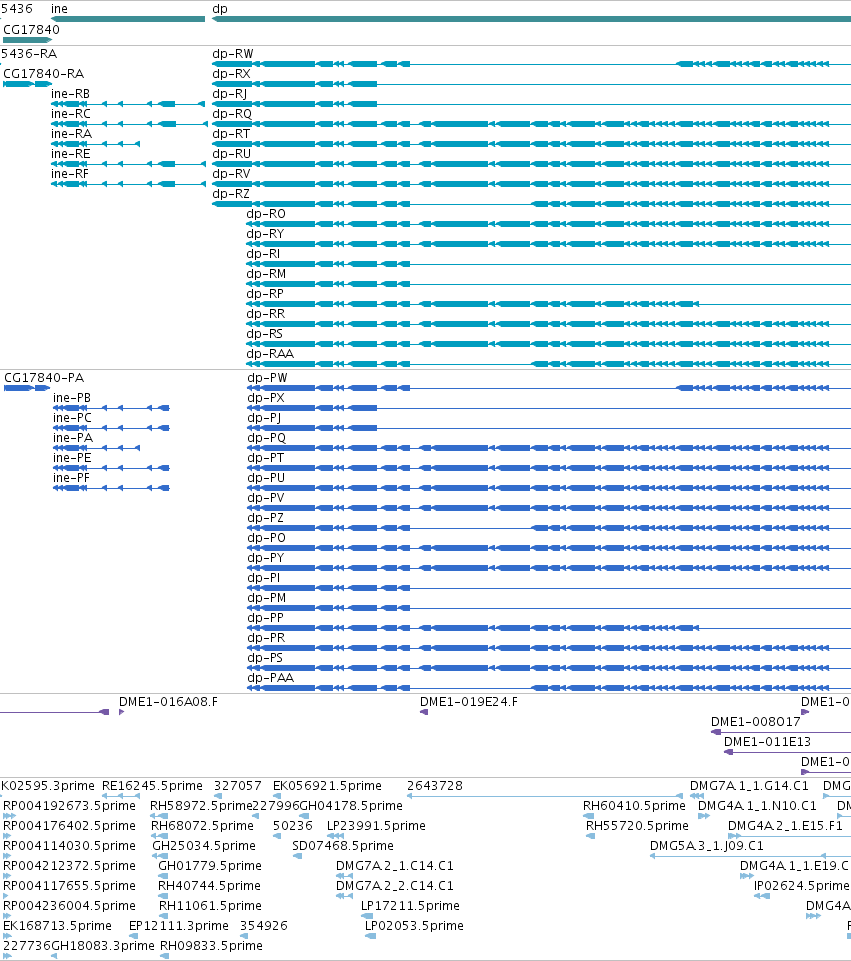This screenshot has height=961, width=851.
Task: Choose transcript dp-RI
Action: (x=263, y=254)
